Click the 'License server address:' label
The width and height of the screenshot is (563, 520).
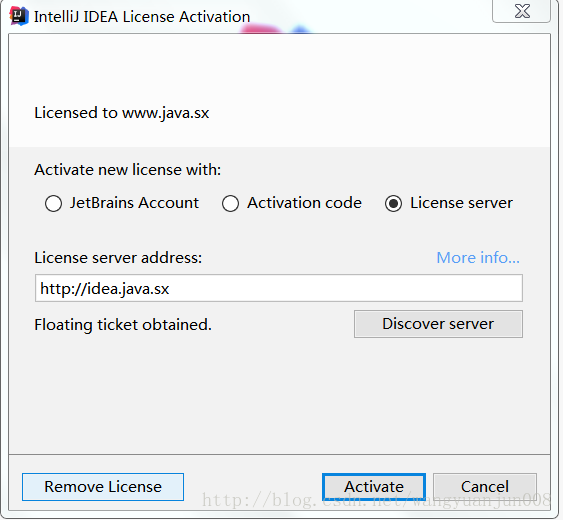[x=118, y=258]
